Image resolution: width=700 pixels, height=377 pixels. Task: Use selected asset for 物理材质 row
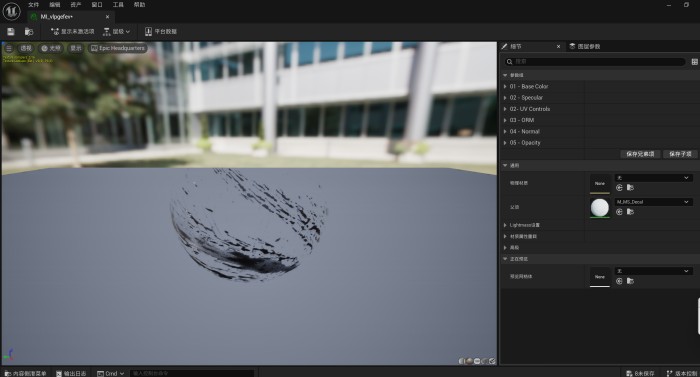click(619, 188)
